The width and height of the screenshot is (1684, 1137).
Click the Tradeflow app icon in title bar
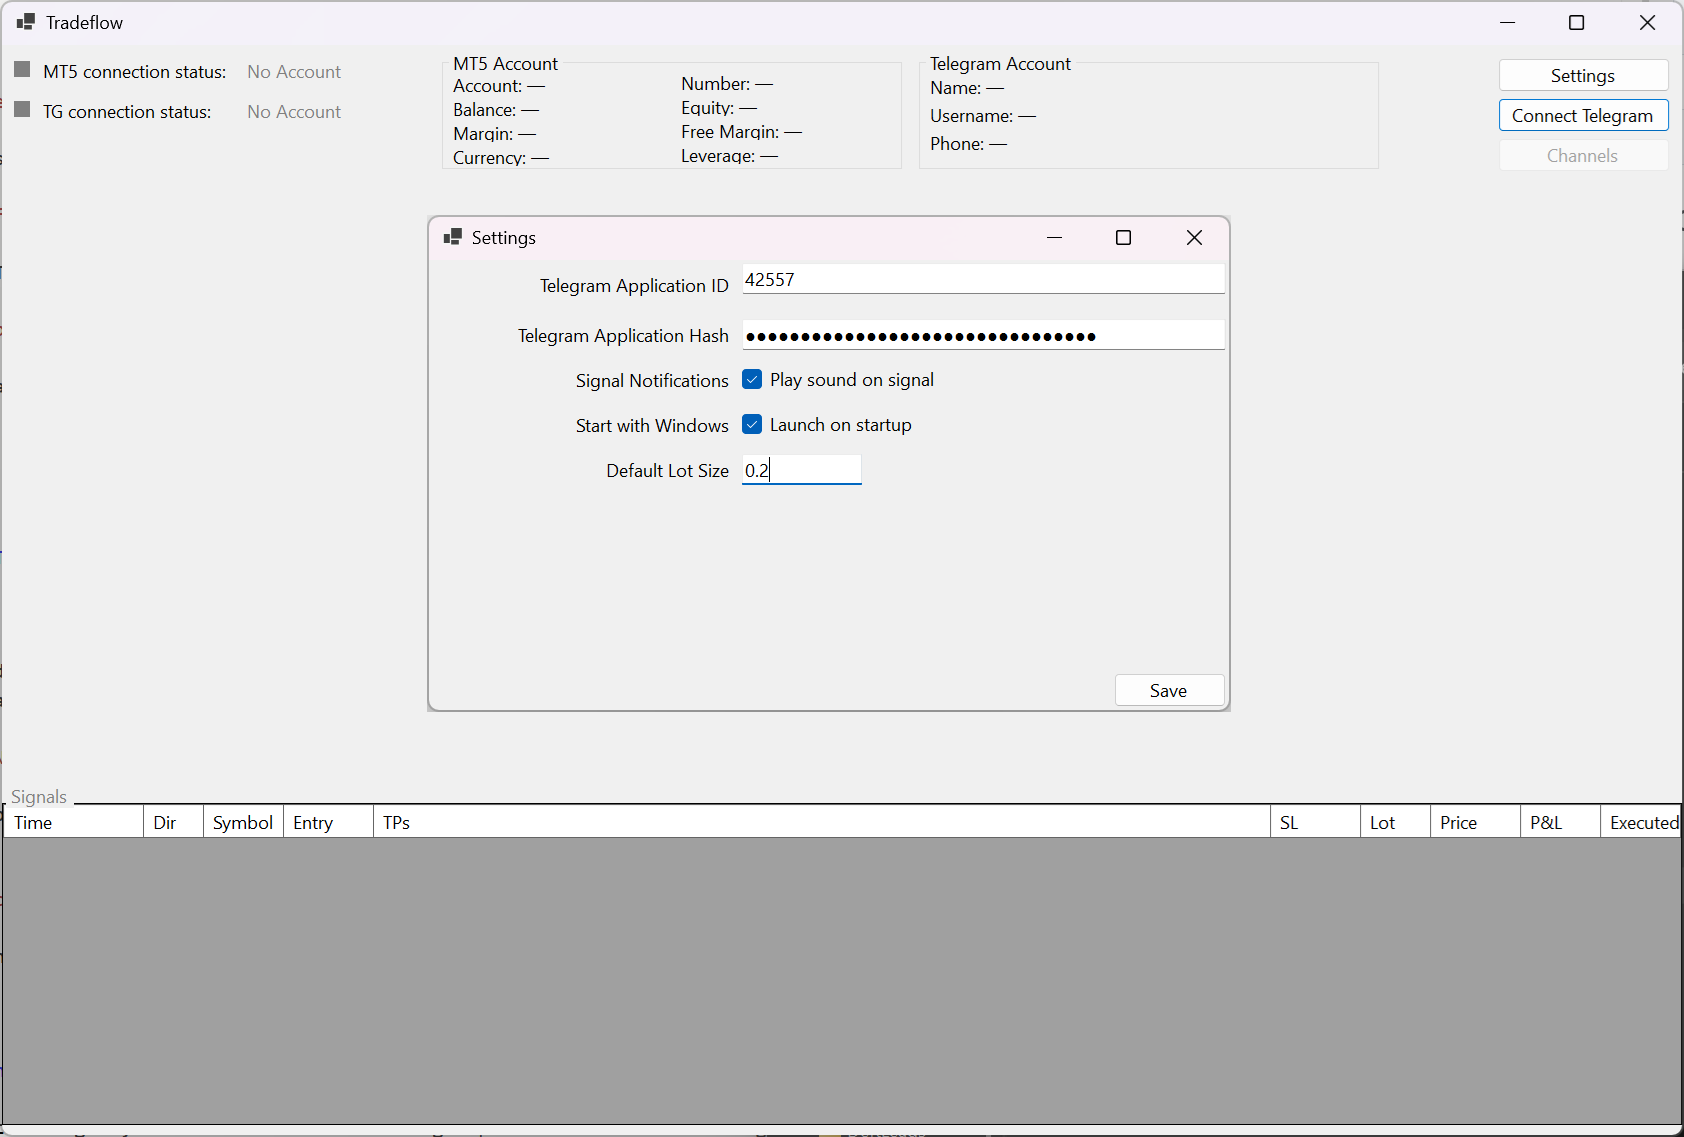(26, 22)
